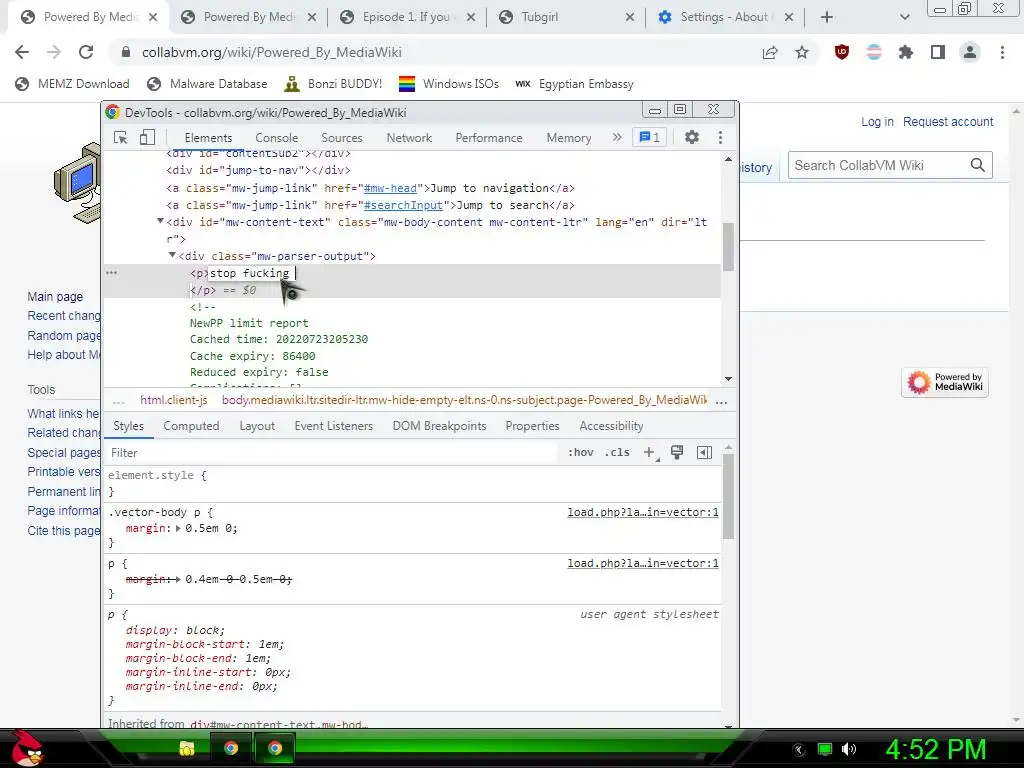Toggle the computed styles sidebar icon

[x=704, y=453]
